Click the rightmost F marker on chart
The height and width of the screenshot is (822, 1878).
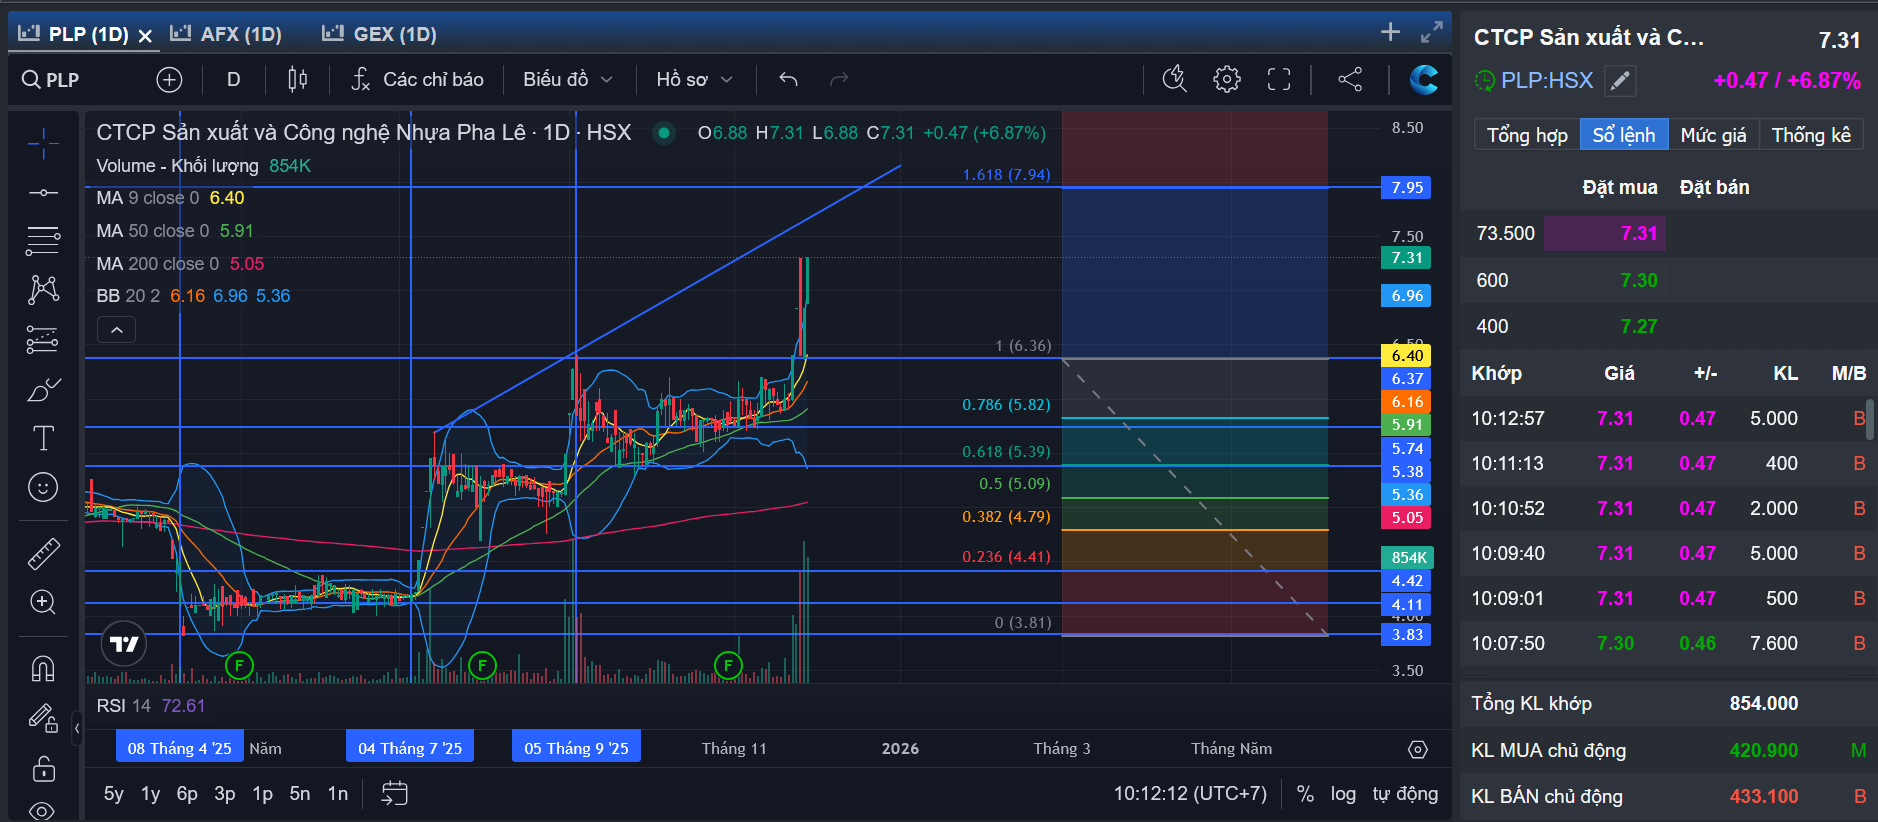pyautogui.click(x=728, y=665)
